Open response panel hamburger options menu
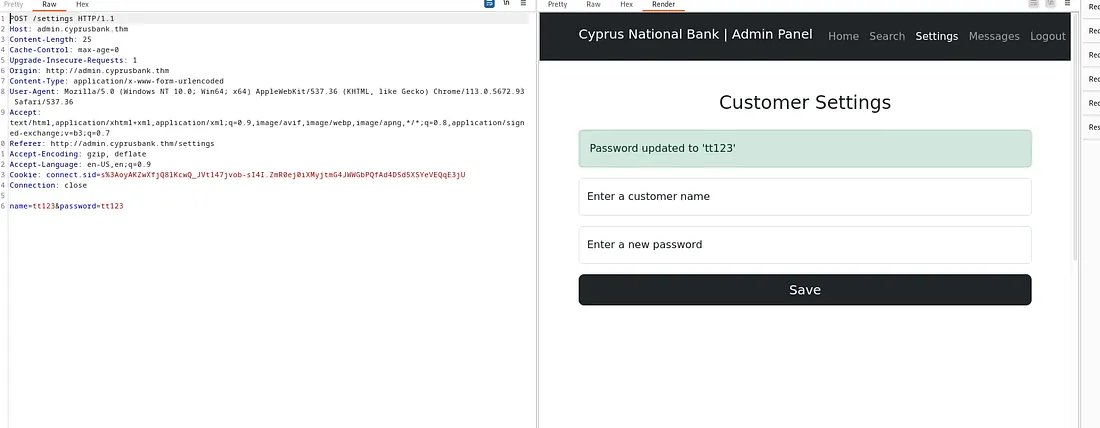 pyautogui.click(x=1068, y=4)
